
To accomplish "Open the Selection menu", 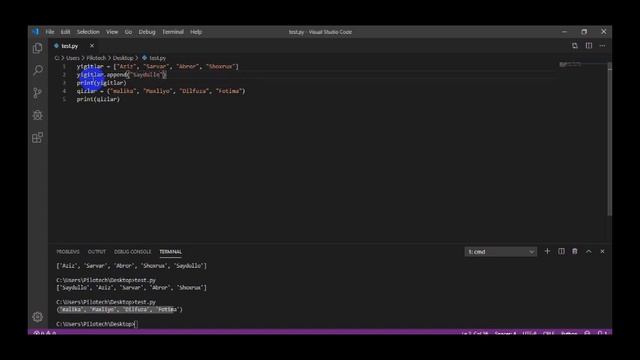I will coord(88,32).
